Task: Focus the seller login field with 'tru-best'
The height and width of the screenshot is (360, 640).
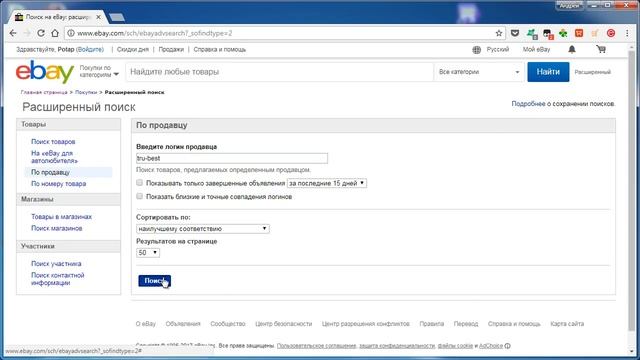Action: pos(232,158)
